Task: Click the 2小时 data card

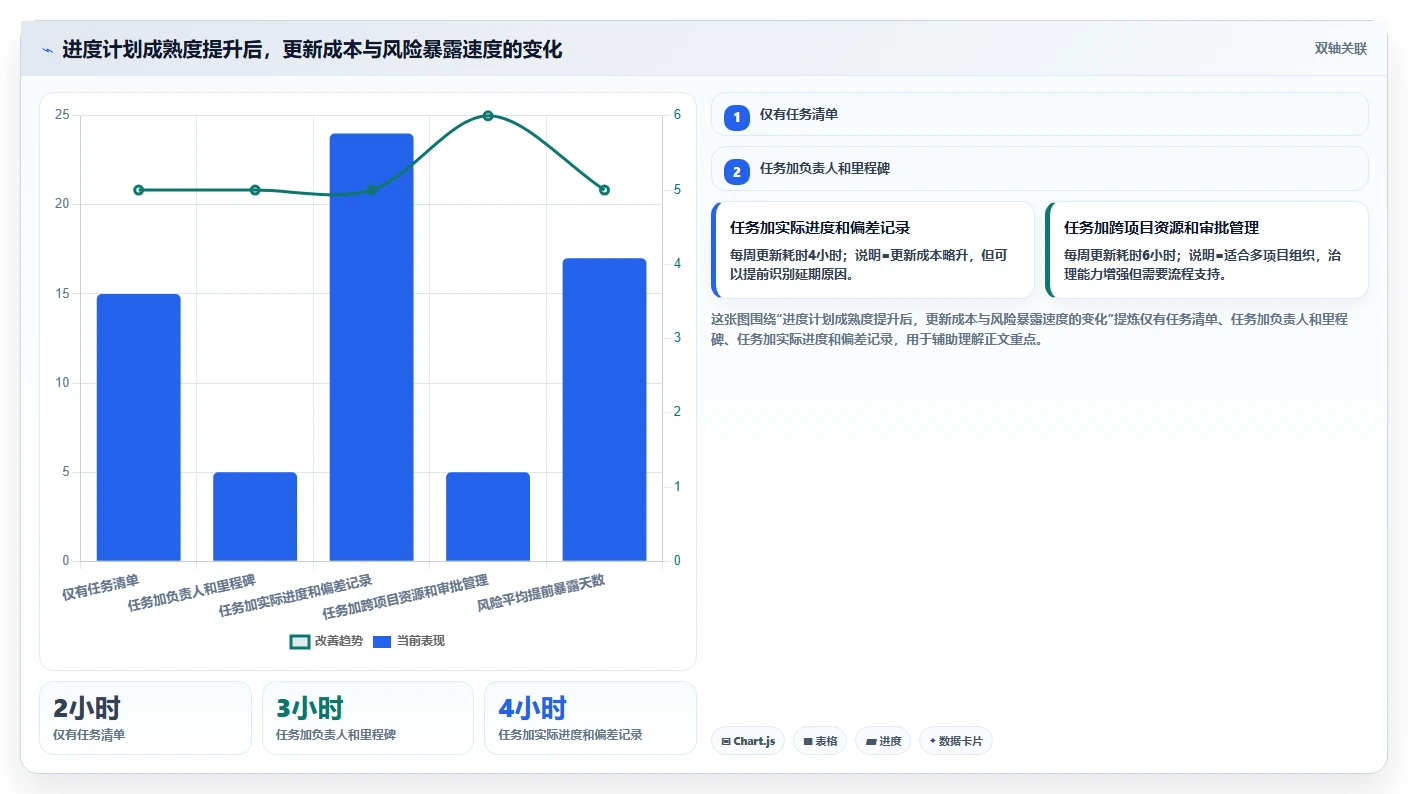Action: click(145, 718)
